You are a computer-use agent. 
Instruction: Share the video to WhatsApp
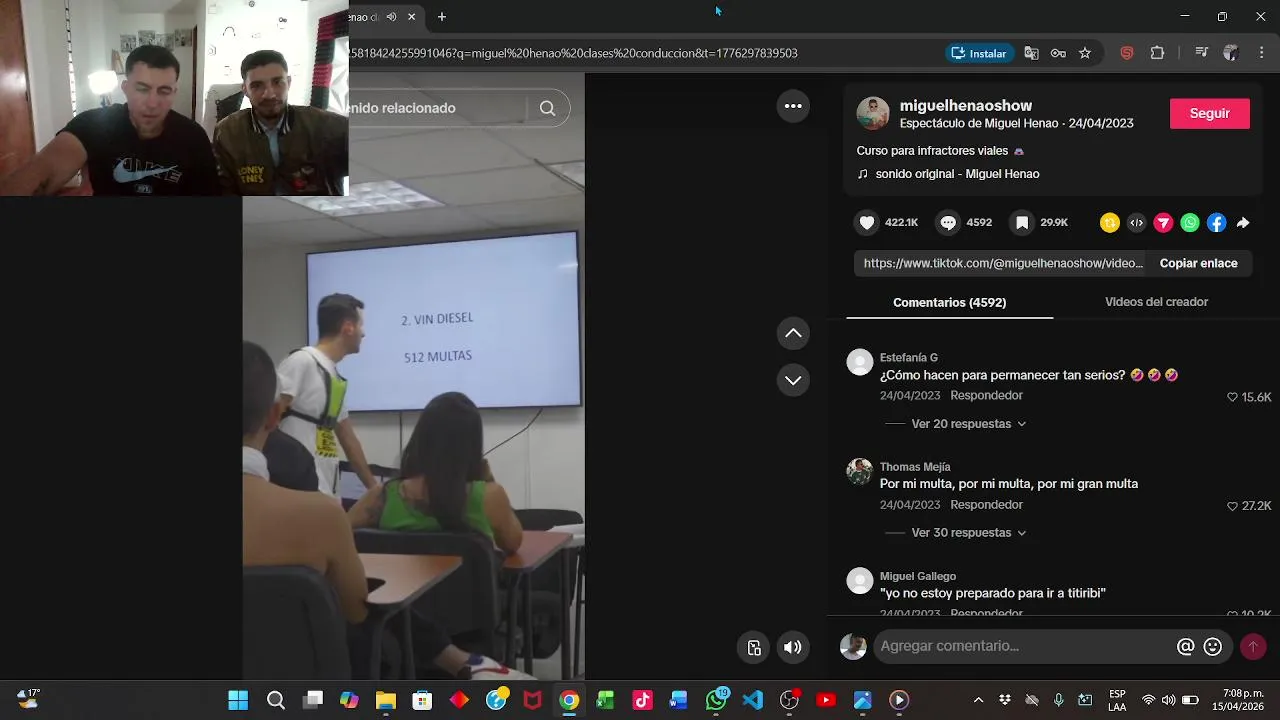coord(1189,223)
